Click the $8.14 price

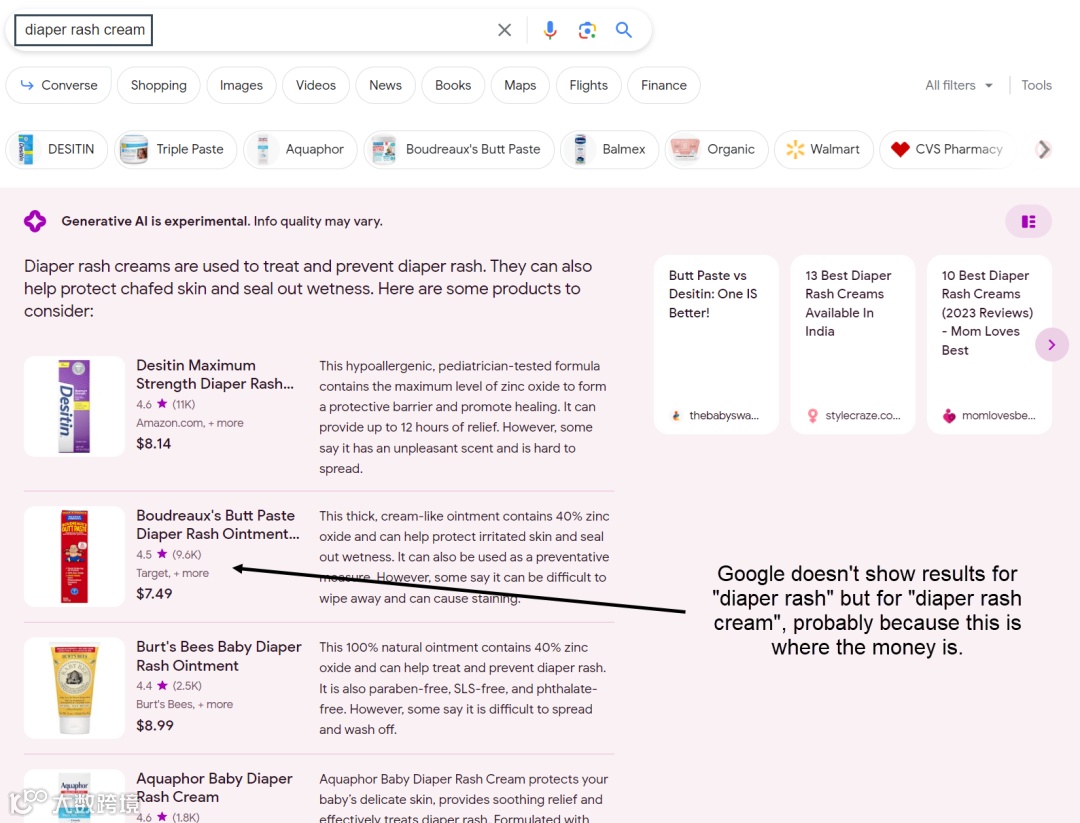(154, 444)
